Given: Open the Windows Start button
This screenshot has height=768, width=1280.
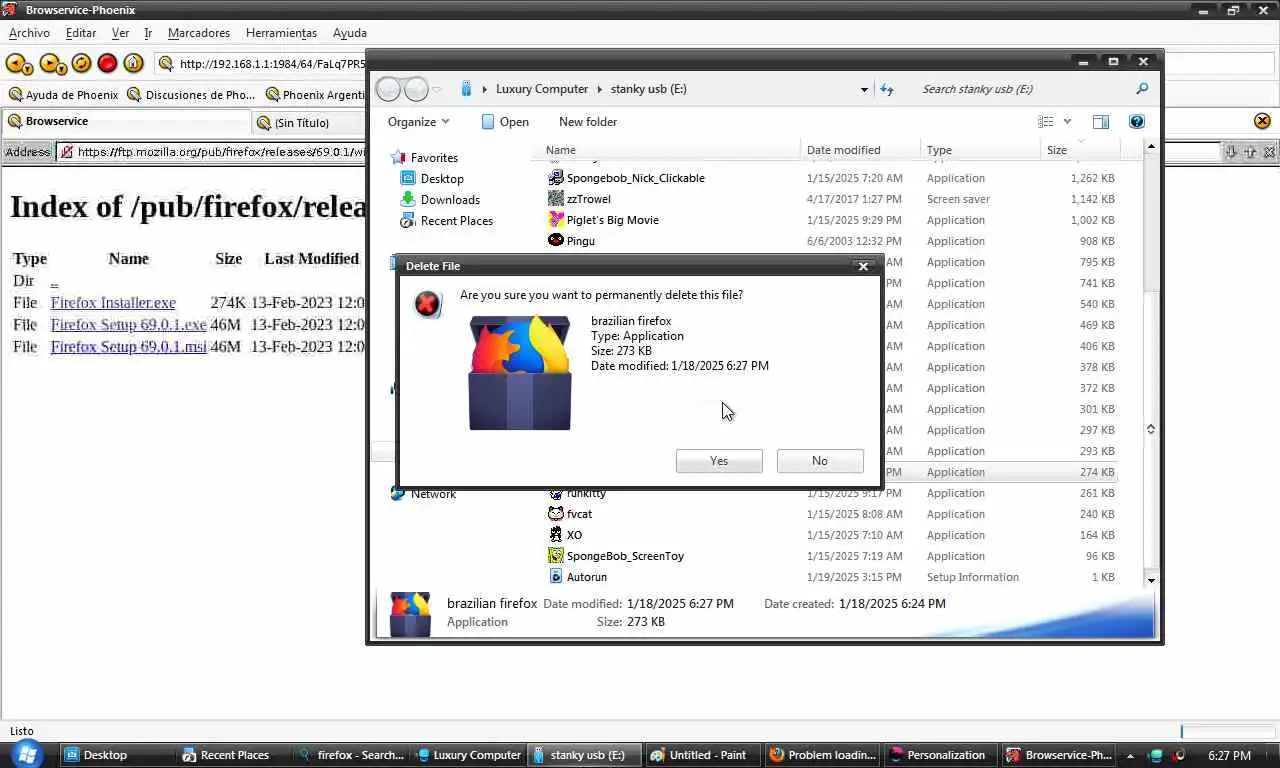Looking at the screenshot, I should [x=25, y=754].
